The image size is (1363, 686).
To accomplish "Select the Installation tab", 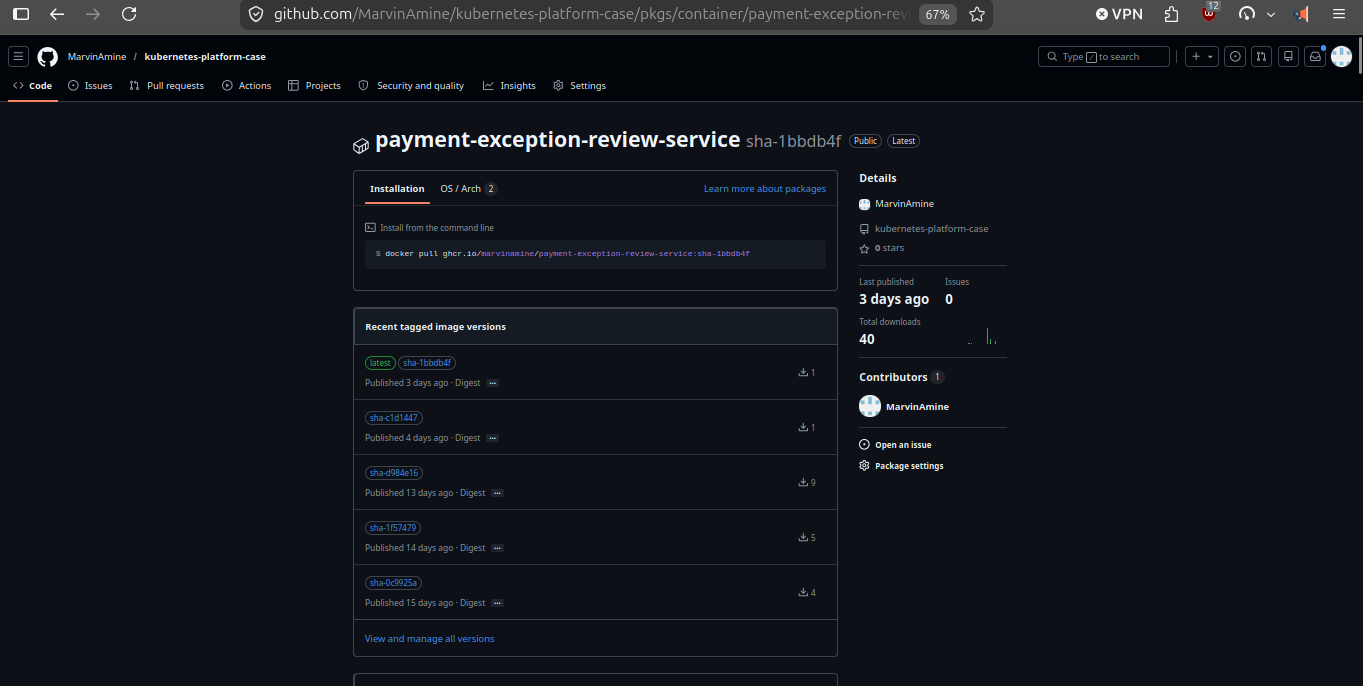I will pyautogui.click(x=397, y=189).
